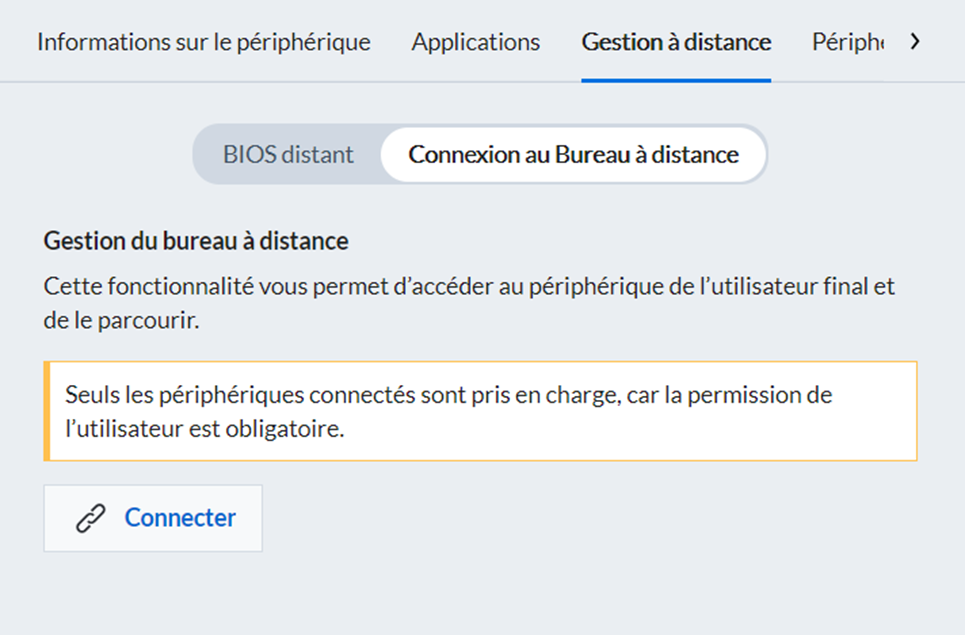
Task: Click the chain link icon beside Connecter
Action: pyautogui.click(x=91, y=518)
